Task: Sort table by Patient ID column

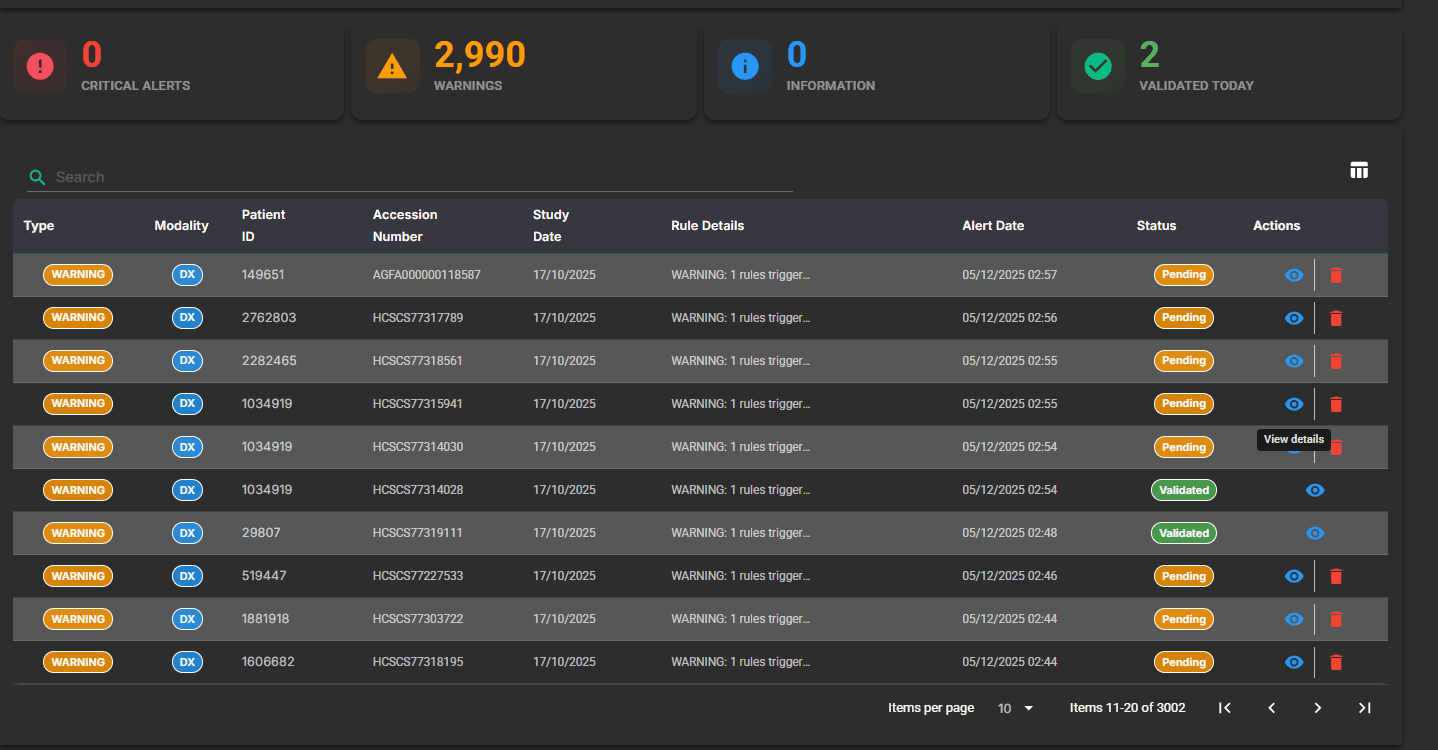Action: 263,226
